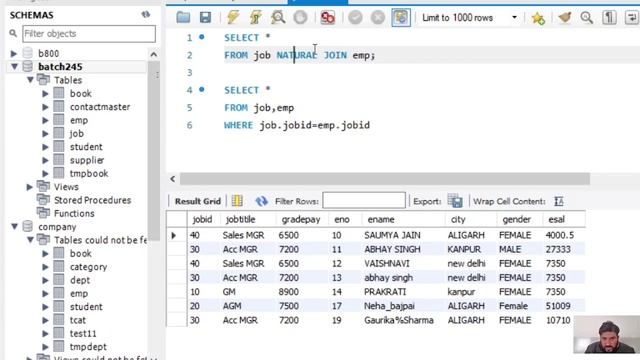This screenshot has height=360, width=640.
Task: Save snippet star icon
Action: click(x=538, y=18)
